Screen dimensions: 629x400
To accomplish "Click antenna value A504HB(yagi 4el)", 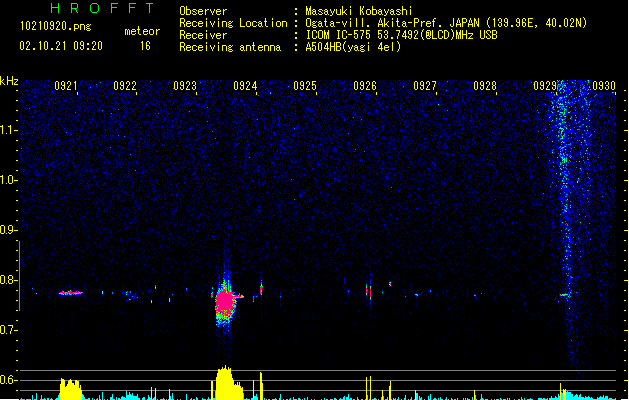I will click(x=353, y=47).
